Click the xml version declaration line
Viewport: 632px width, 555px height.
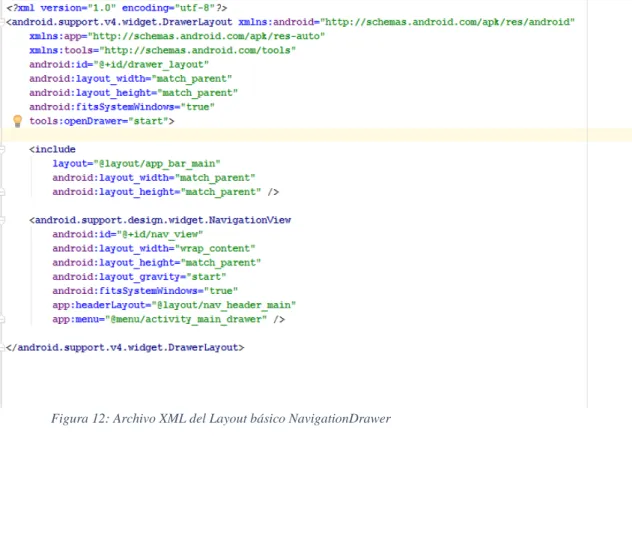(x=117, y=8)
